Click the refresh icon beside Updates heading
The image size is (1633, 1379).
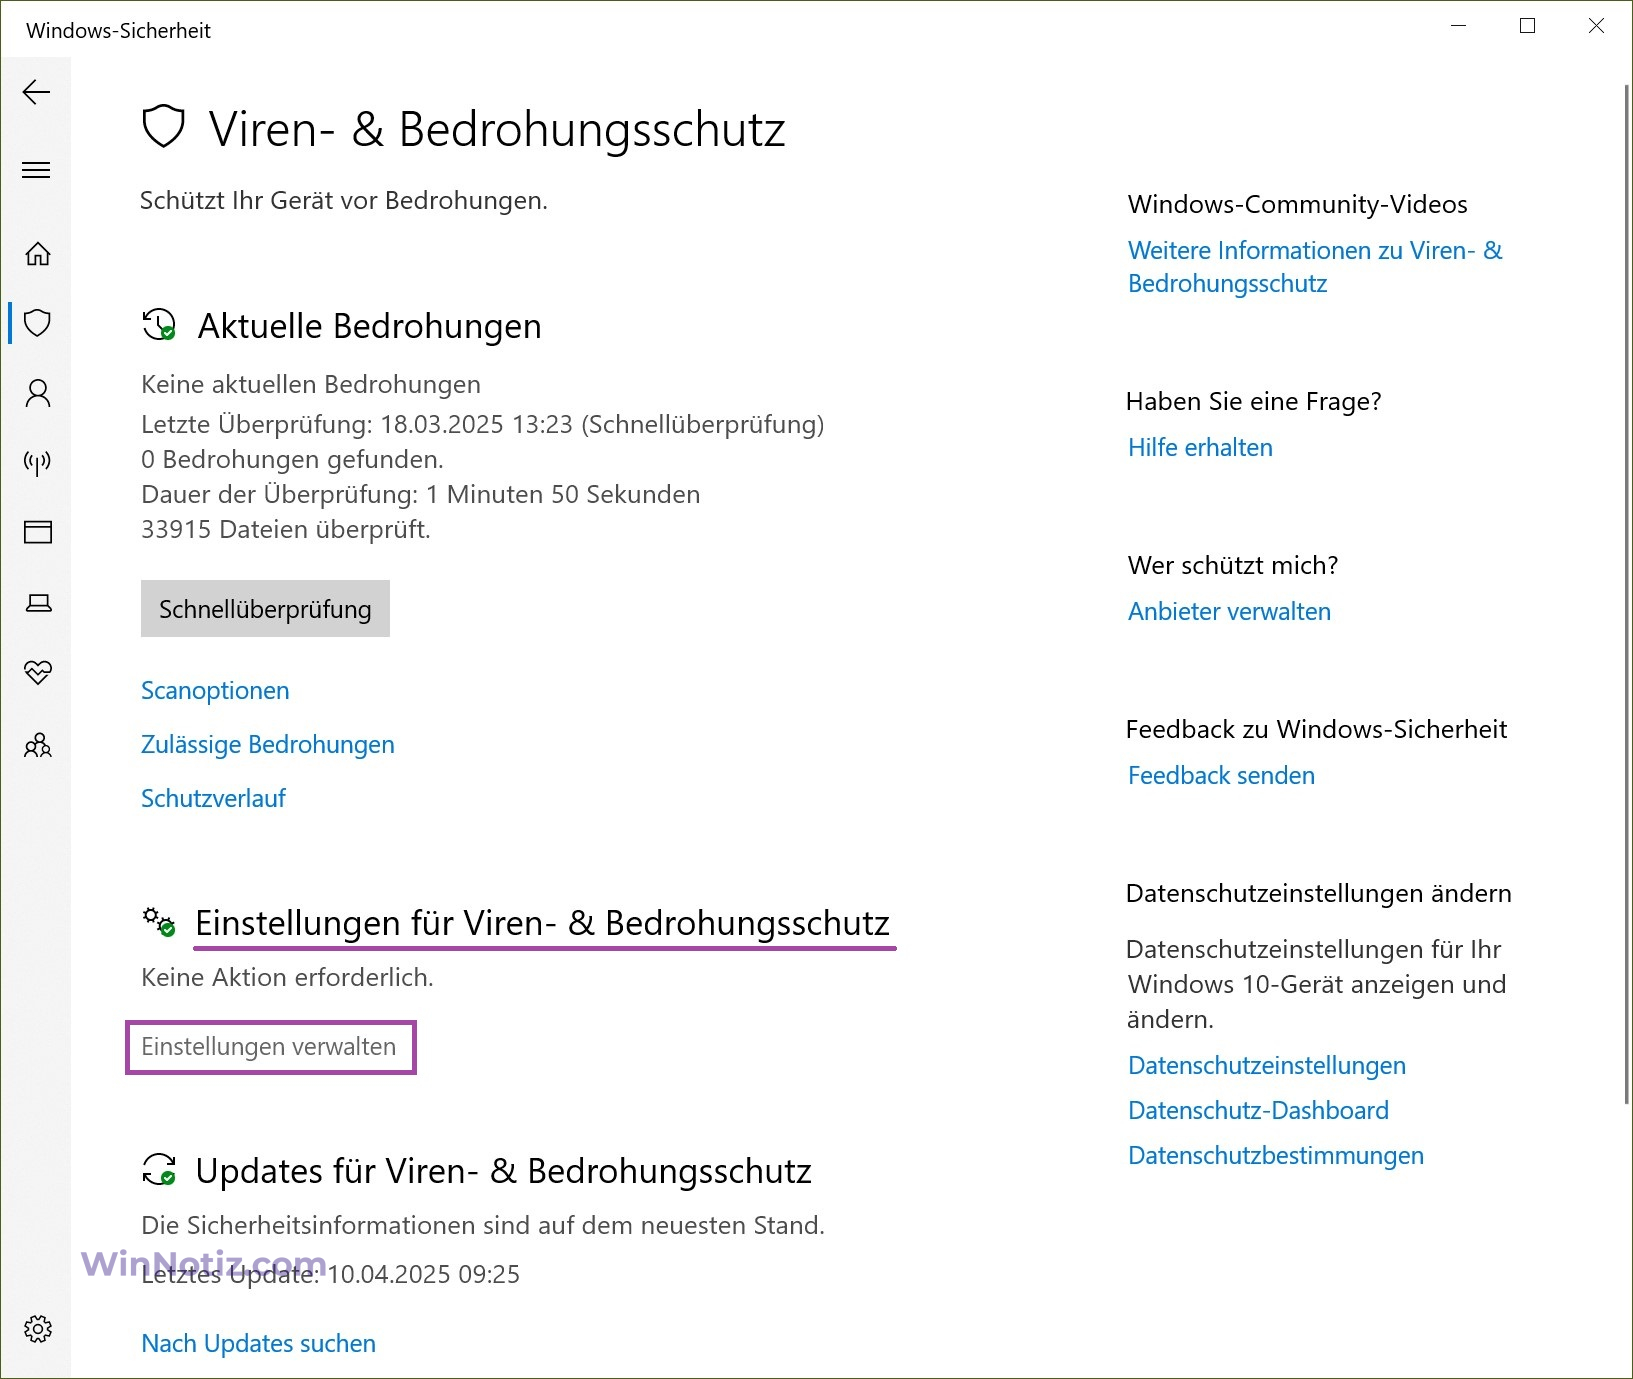pos(159,1169)
